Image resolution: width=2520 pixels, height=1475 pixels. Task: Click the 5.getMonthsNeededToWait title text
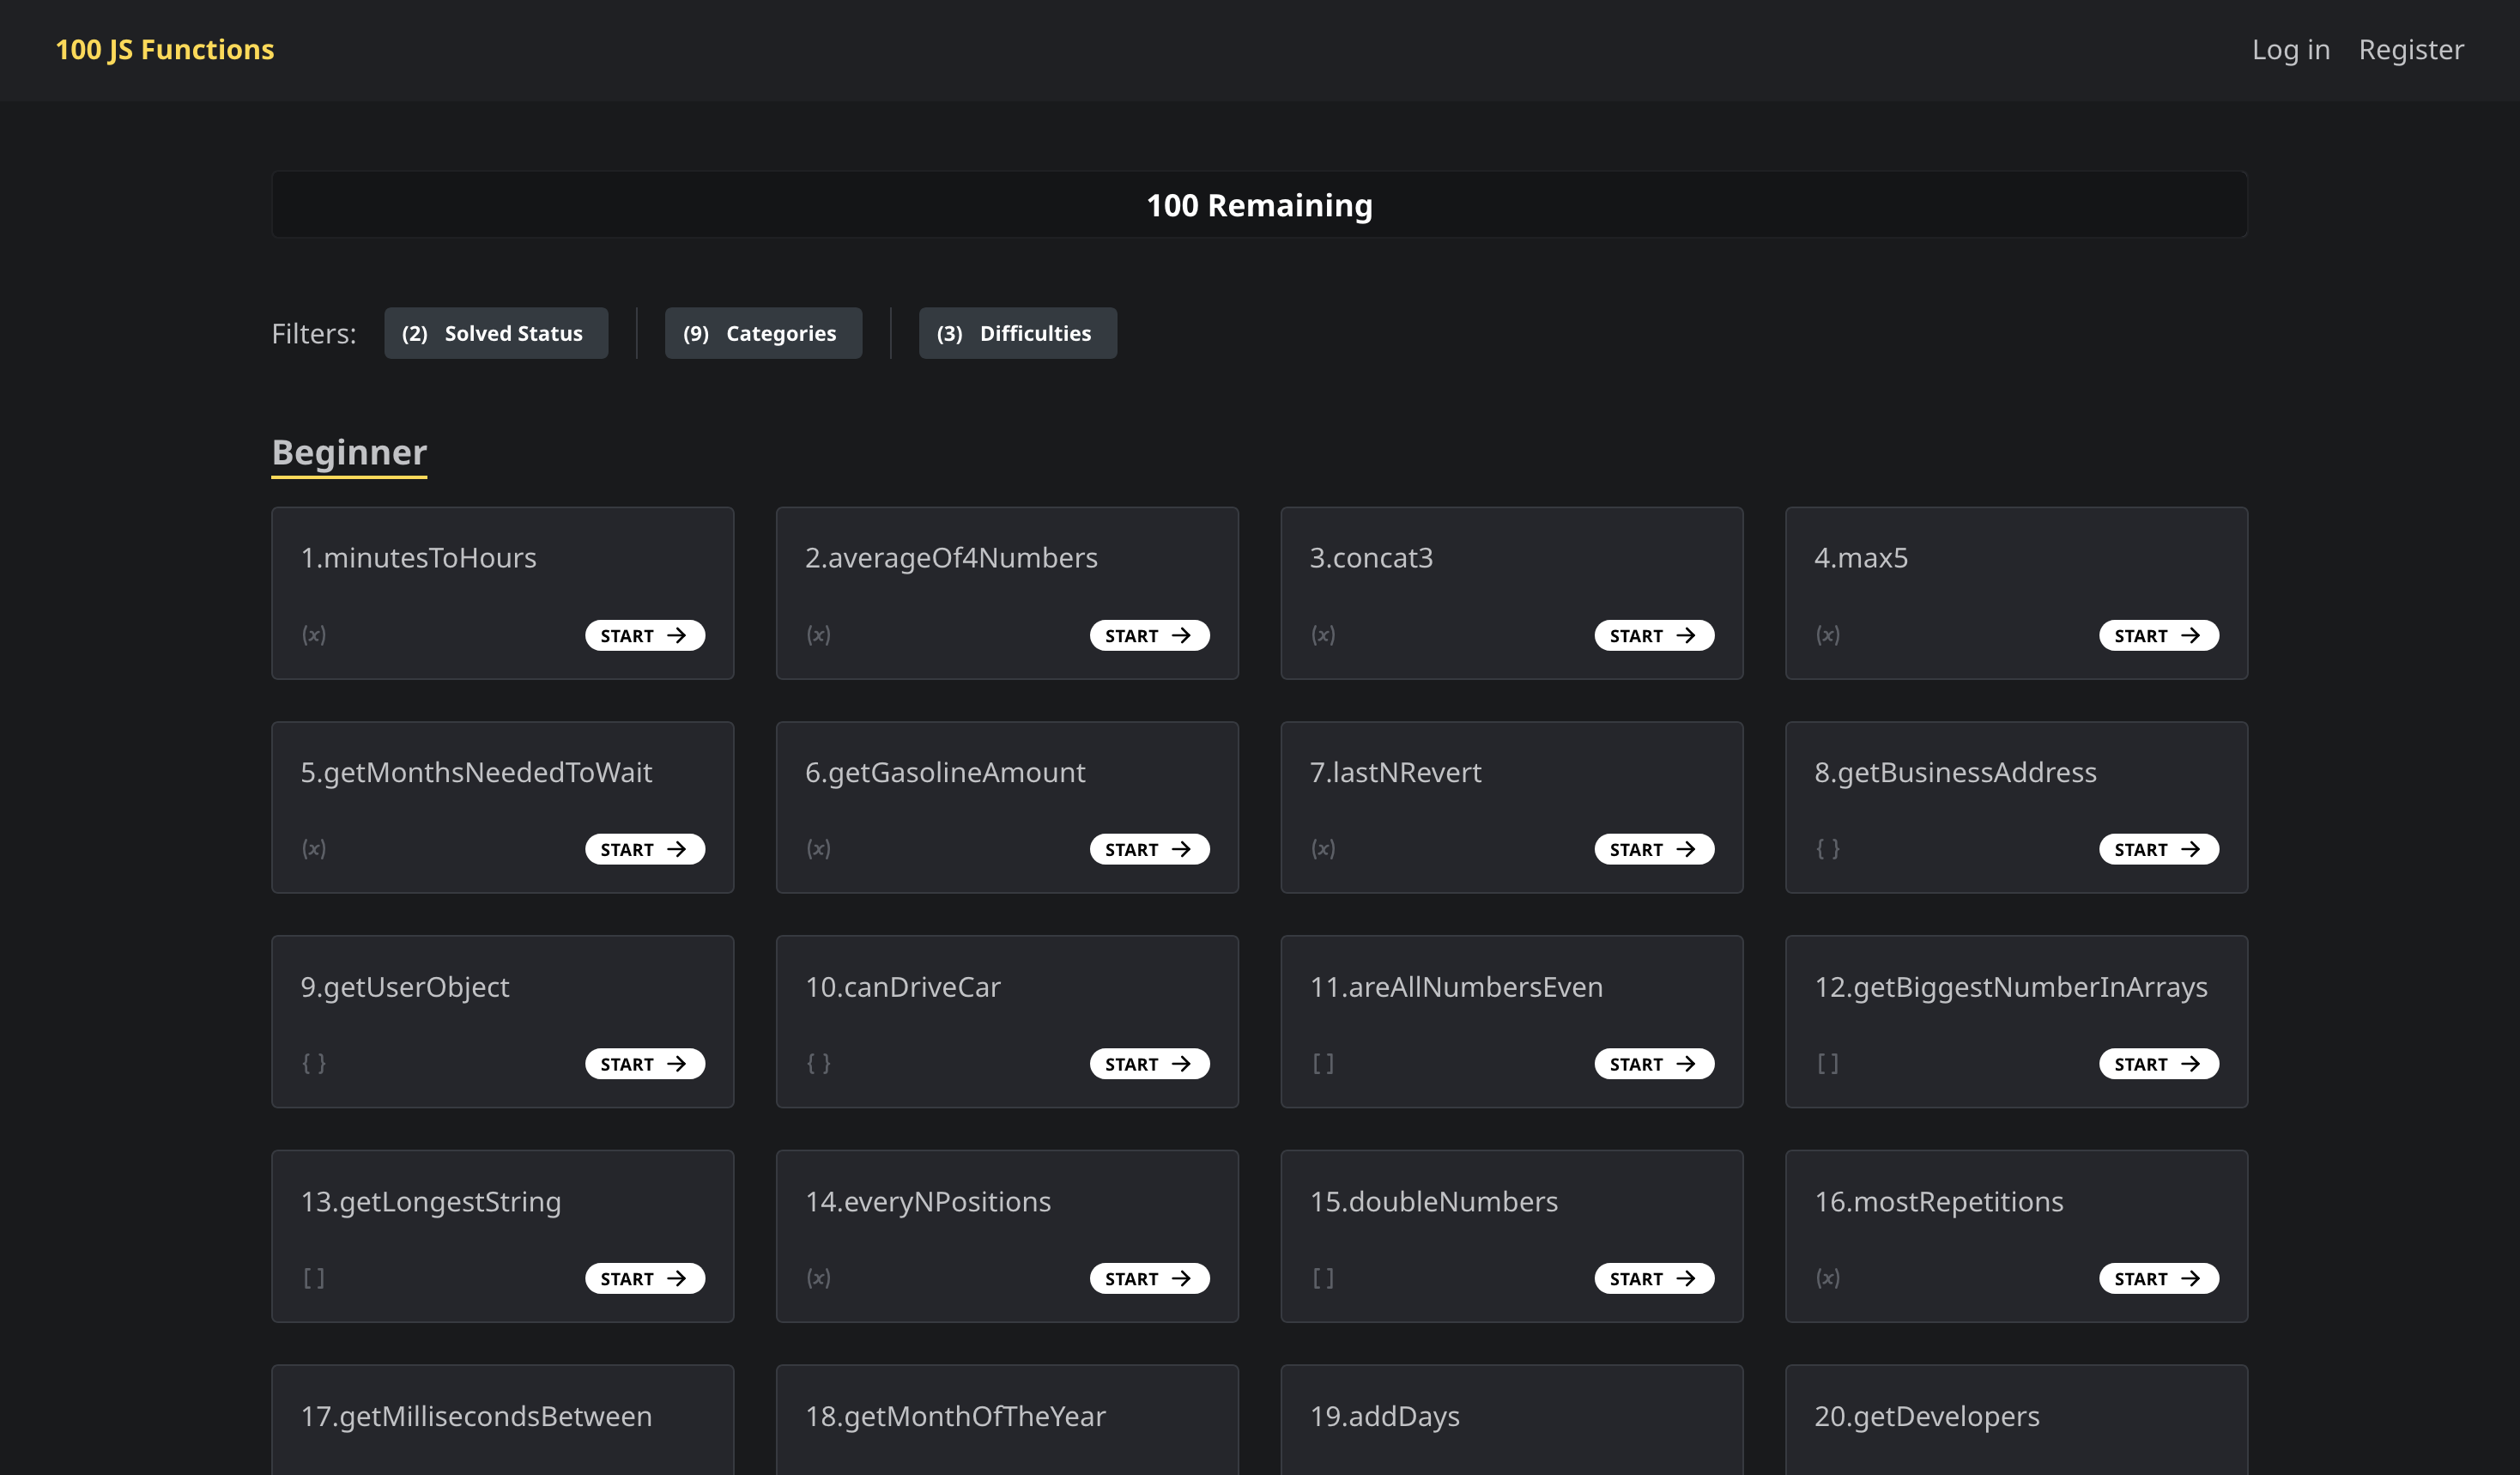pos(476,772)
